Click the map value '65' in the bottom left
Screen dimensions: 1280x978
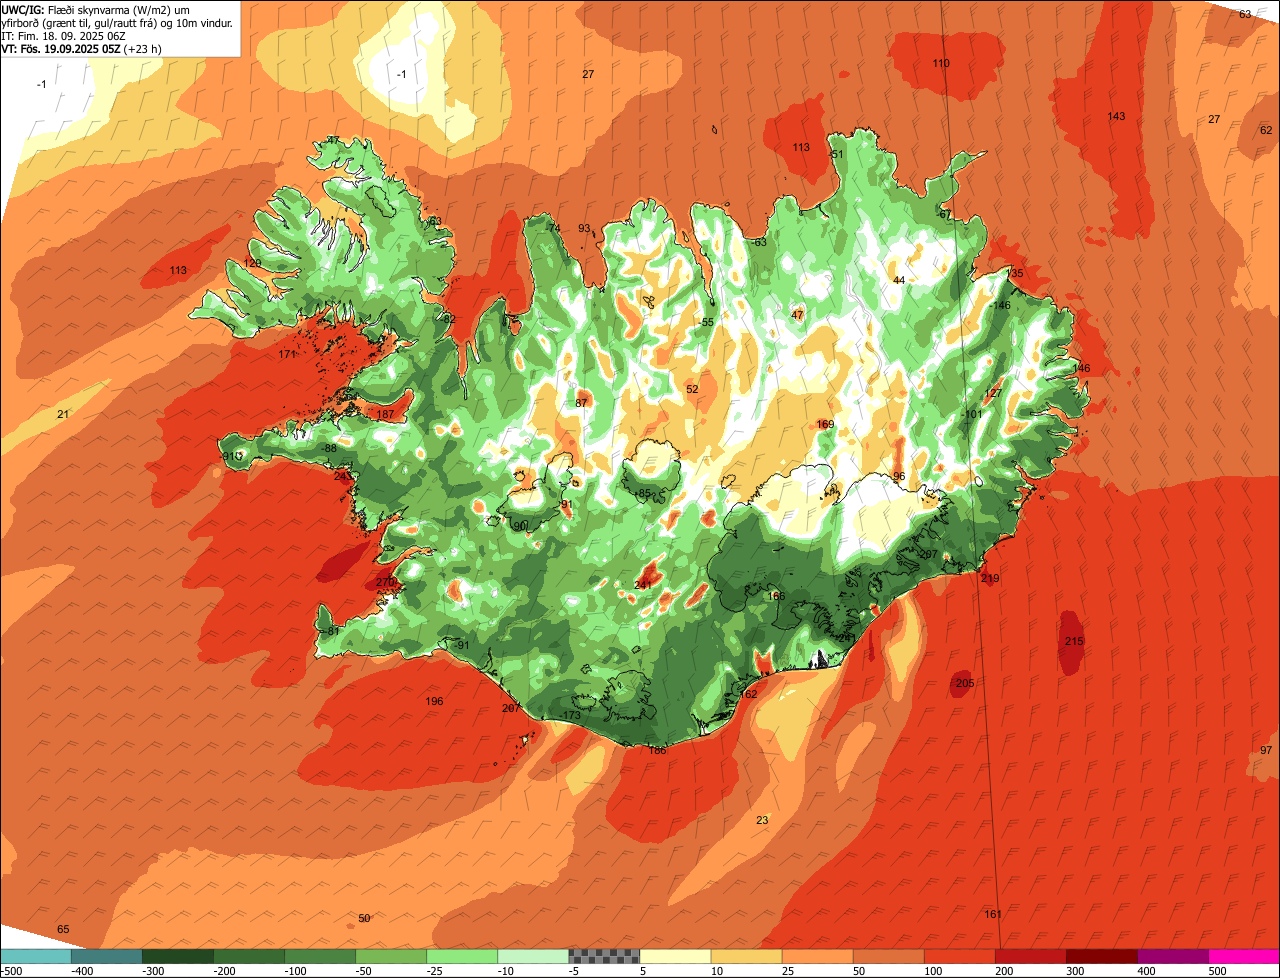pos(63,929)
